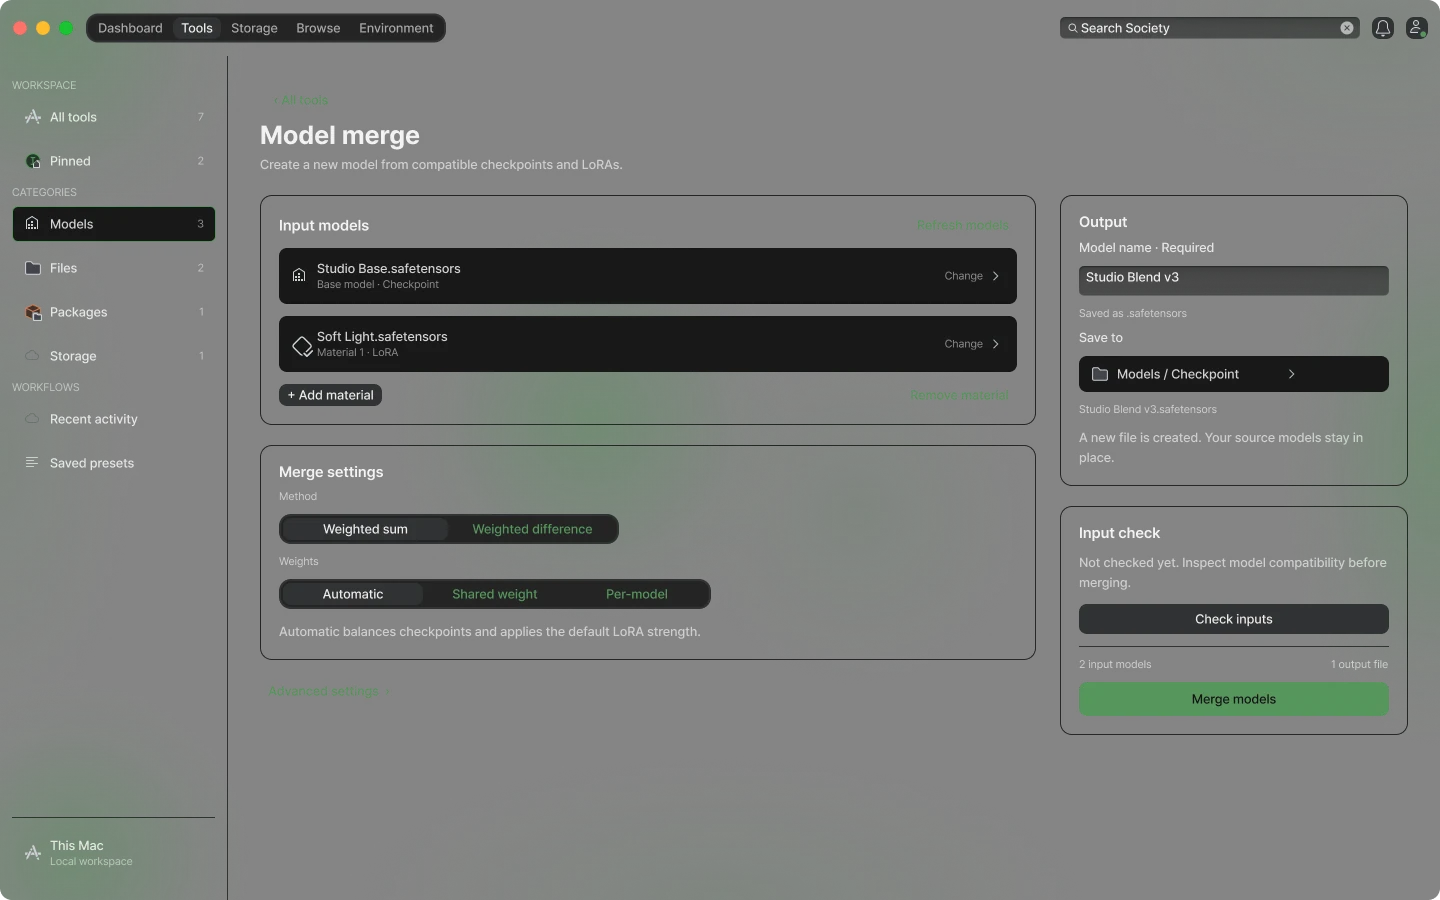Click the 'Studio Blend v3.safetensors' text
This screenshot has height=900, width=1440.
[x=1148, y=409]
